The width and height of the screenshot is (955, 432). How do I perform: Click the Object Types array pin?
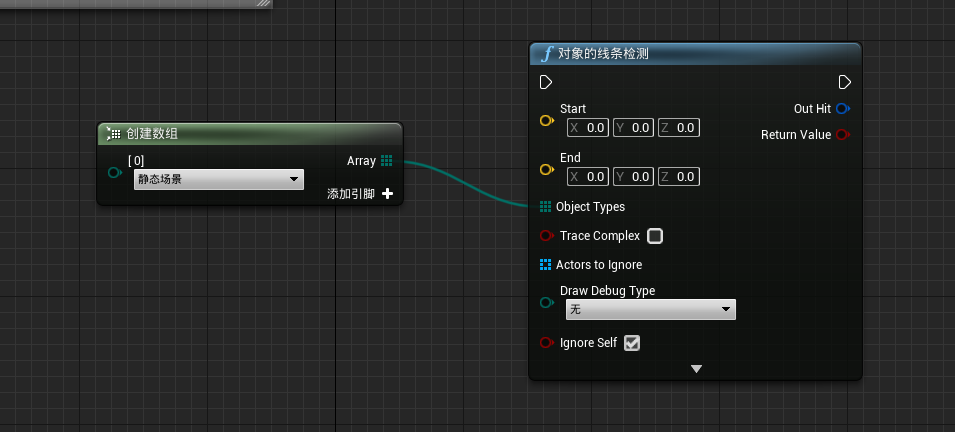point(545,207)
